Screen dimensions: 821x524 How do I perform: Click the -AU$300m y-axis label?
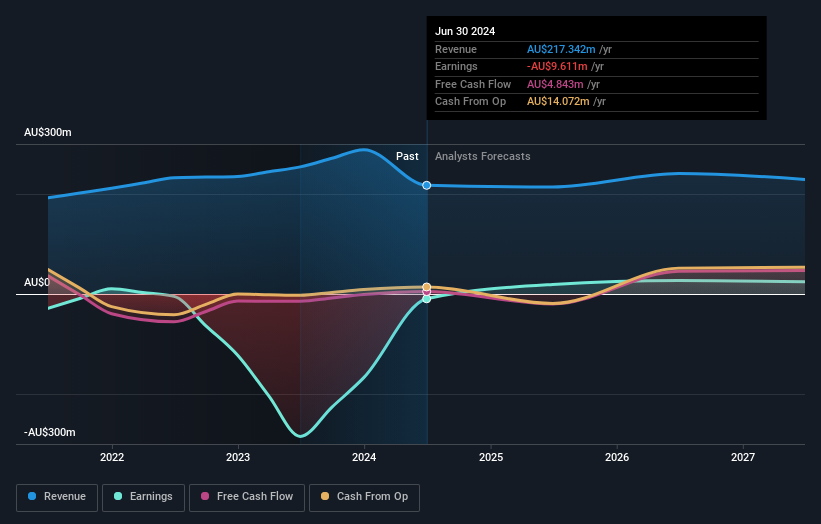50,432
